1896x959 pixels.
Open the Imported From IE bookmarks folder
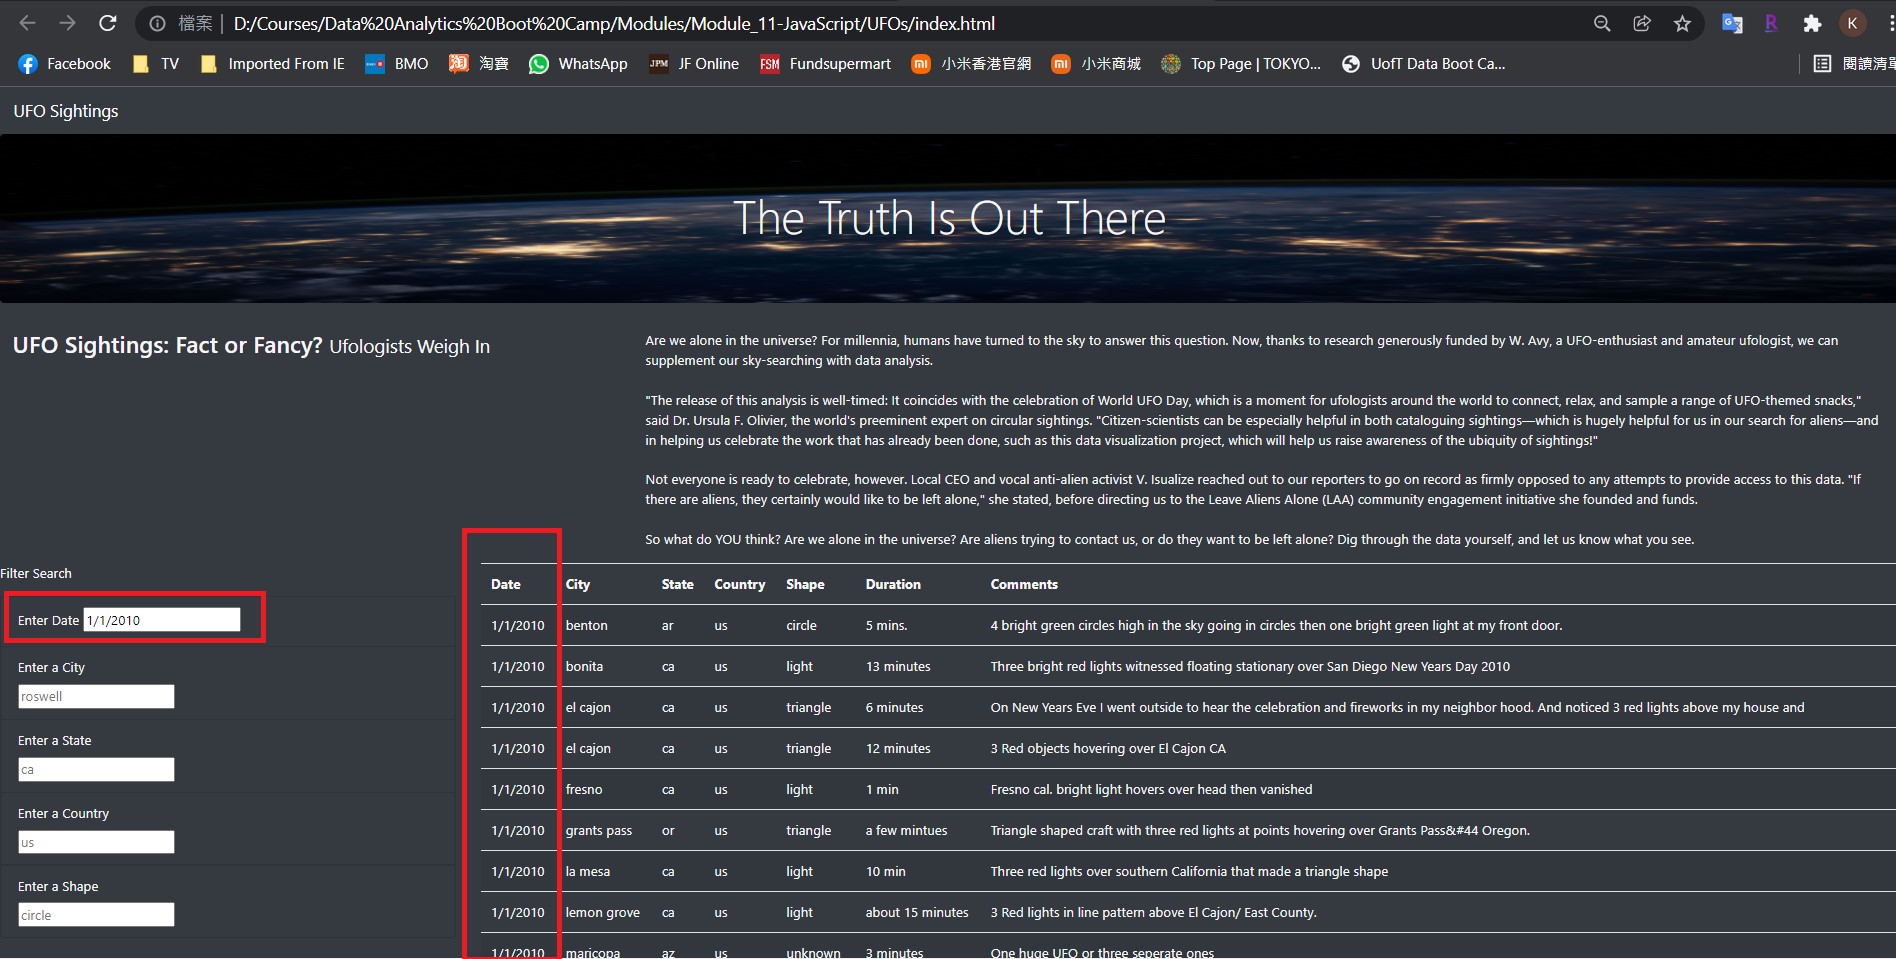pyautogui.click(x=272, y=64)
